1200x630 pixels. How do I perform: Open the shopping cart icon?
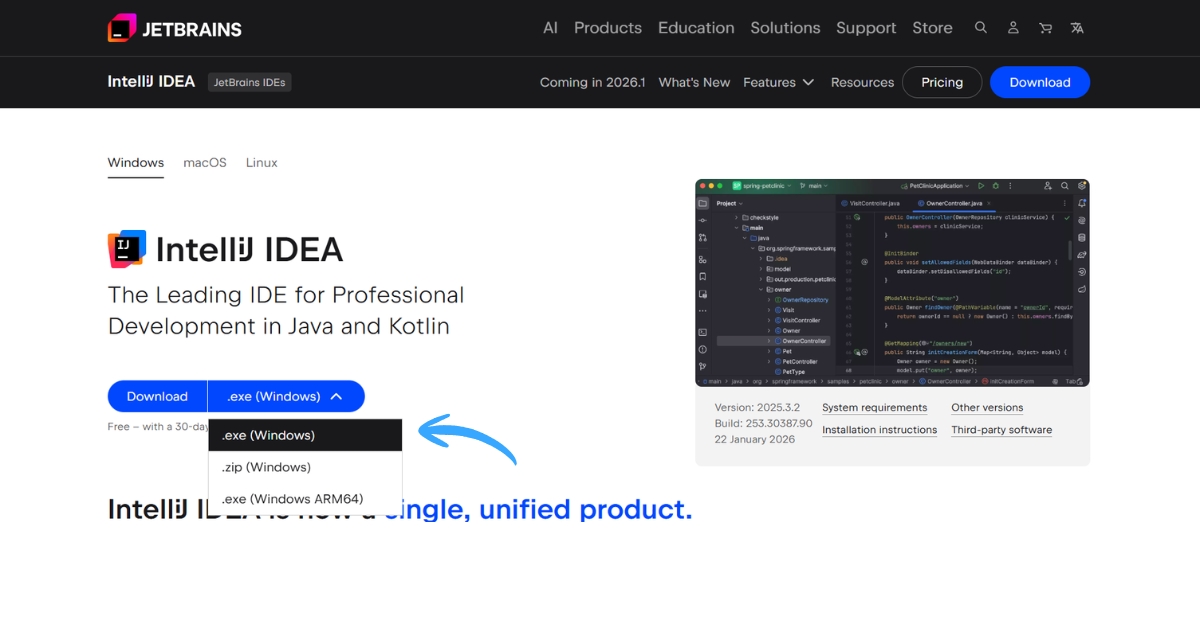click(1045, 28)
